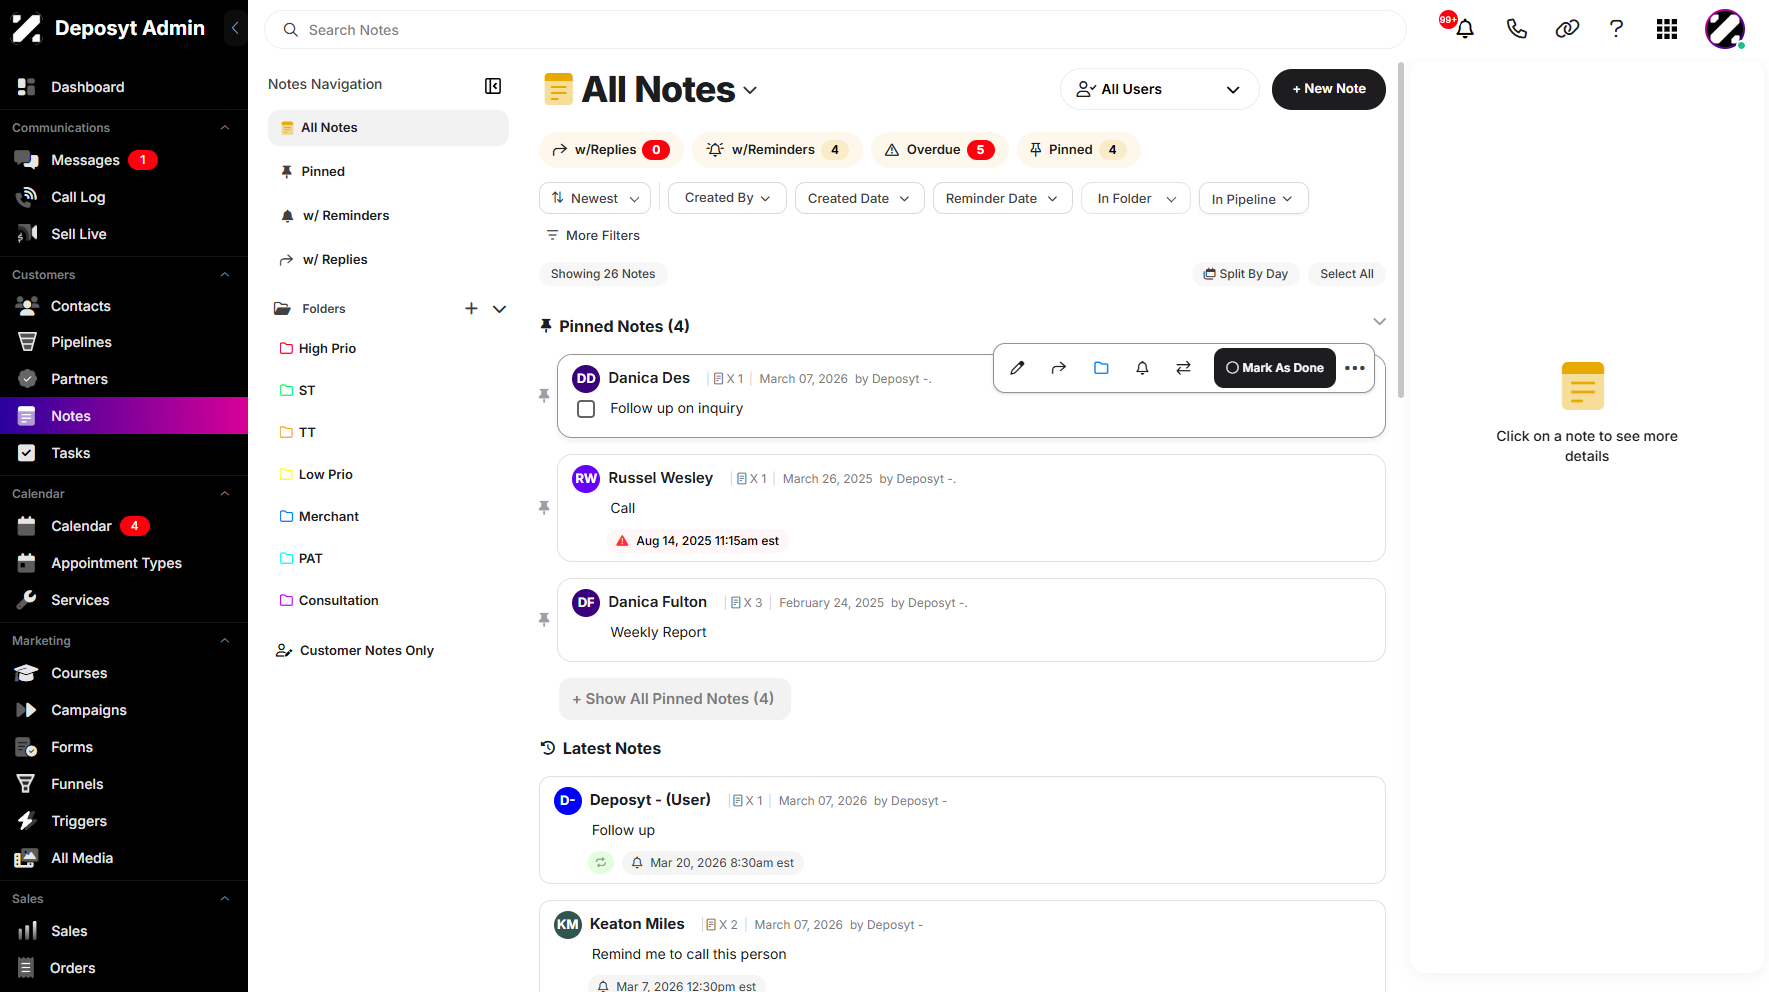Click recurring icon on Deposyt Follow up note

pos(601,862)
